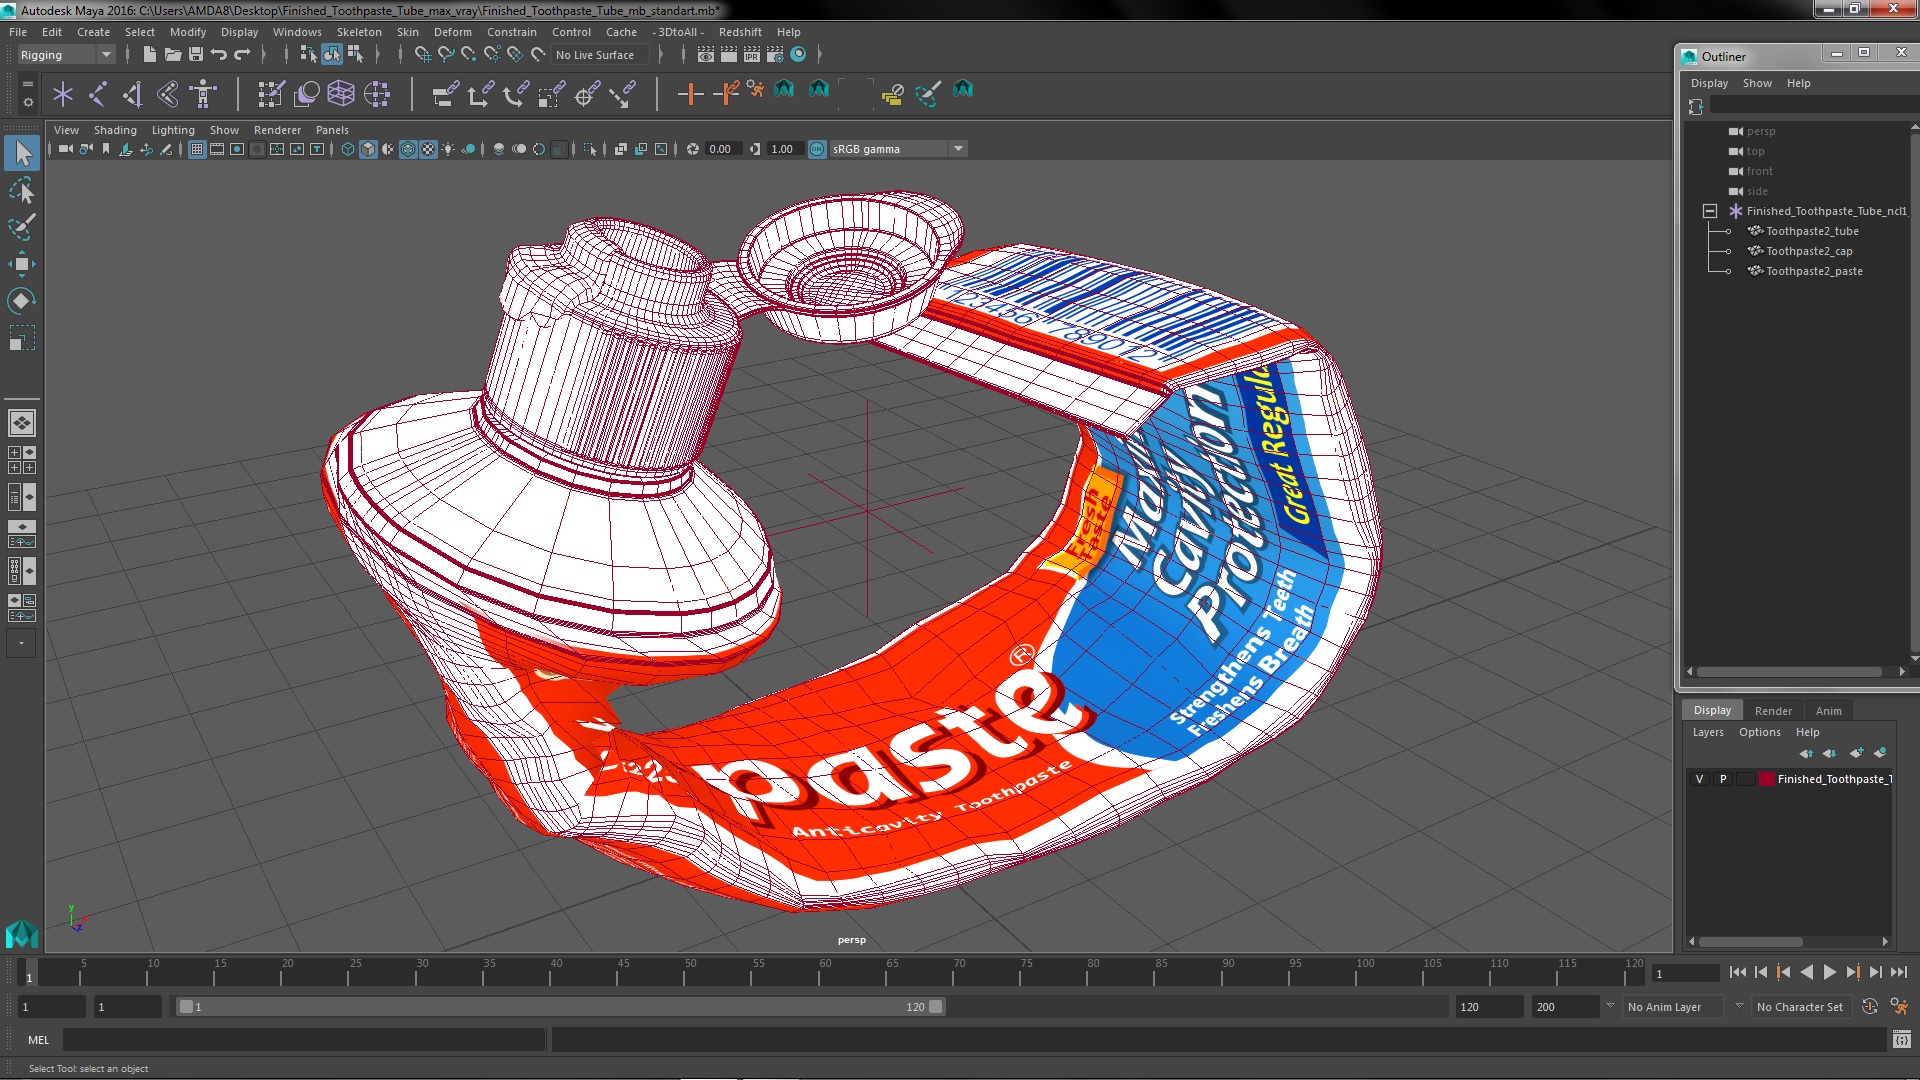
Task: Click shelf options gear icon
Action: coord(27,102)
